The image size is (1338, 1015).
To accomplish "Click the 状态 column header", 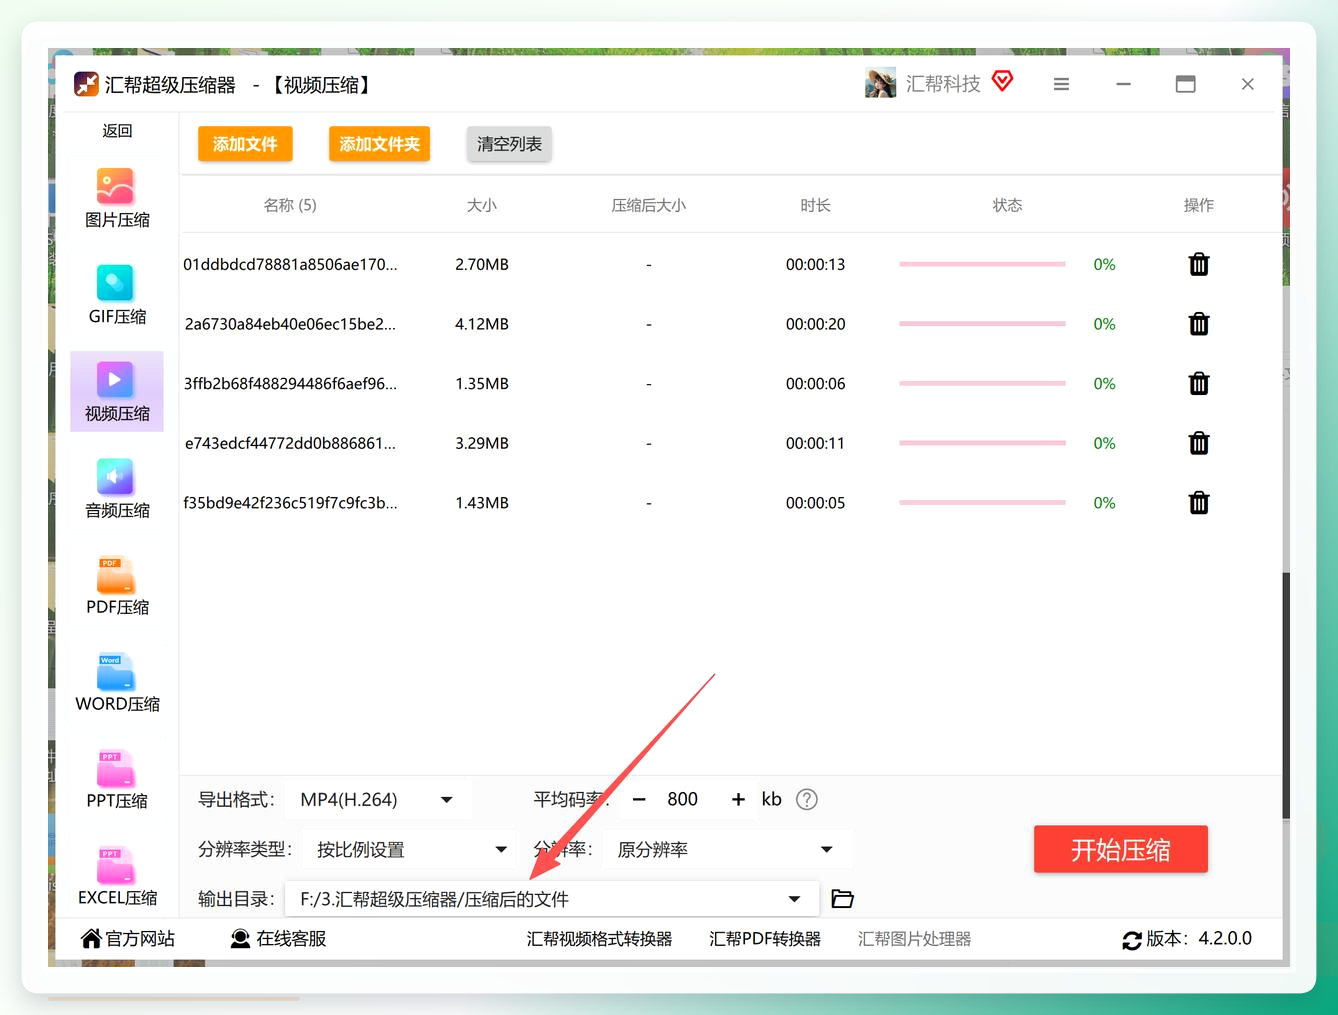I will (x=1007, y=205).
